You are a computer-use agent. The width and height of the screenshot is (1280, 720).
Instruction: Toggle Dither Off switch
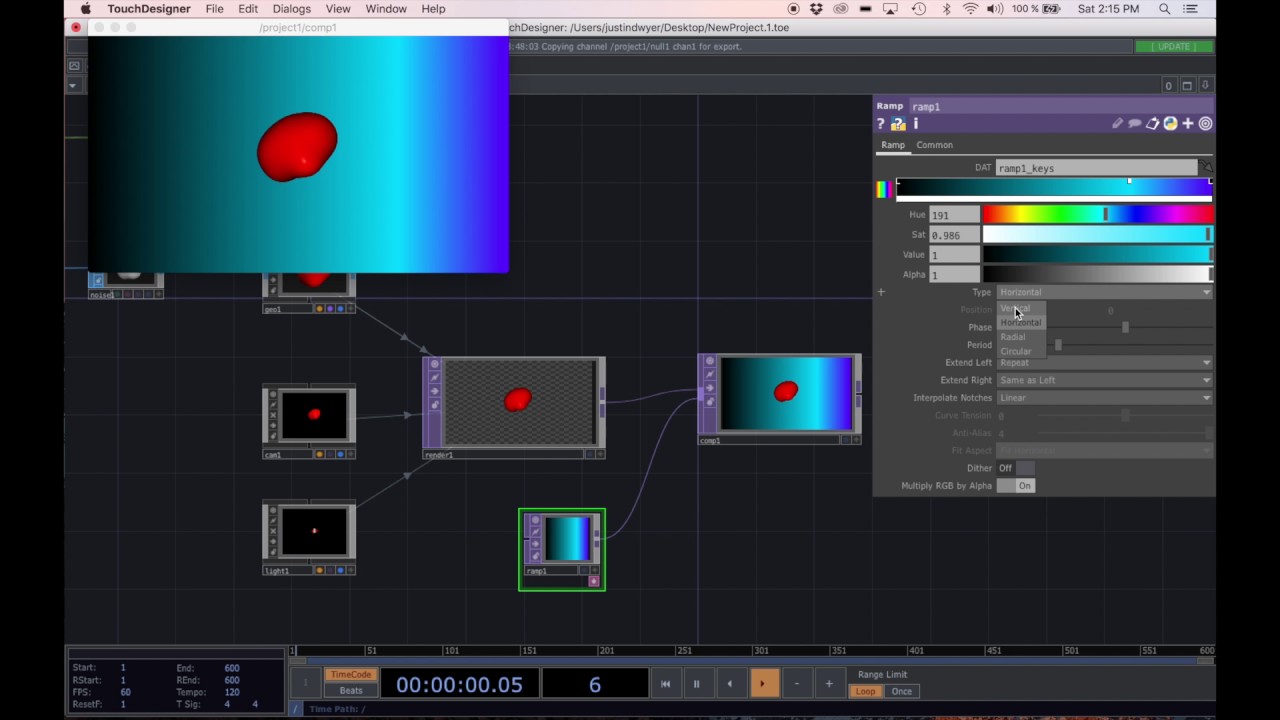click(1015, 468)
